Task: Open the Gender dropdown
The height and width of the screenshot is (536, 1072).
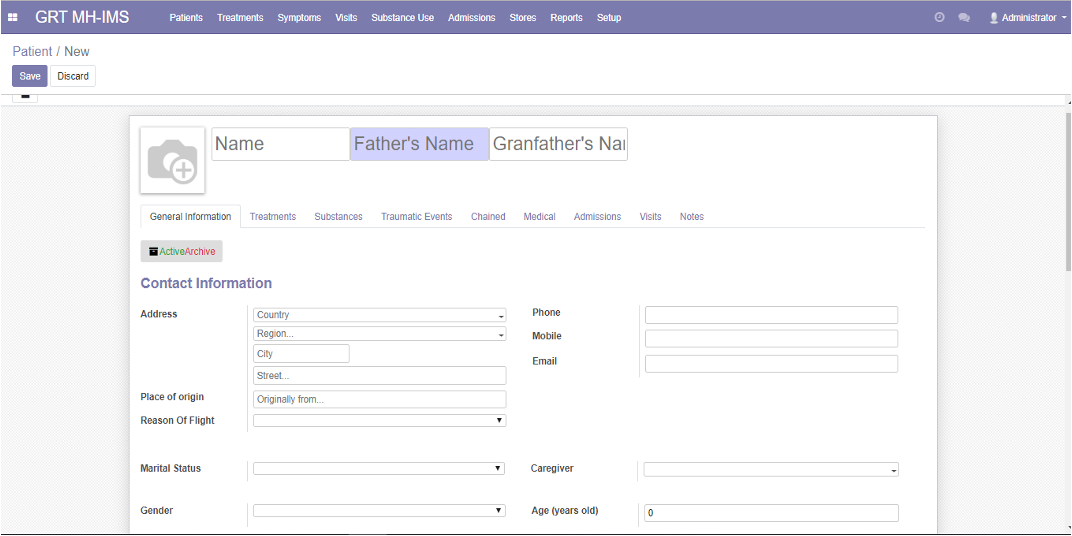Action: (x=379, y=511)
